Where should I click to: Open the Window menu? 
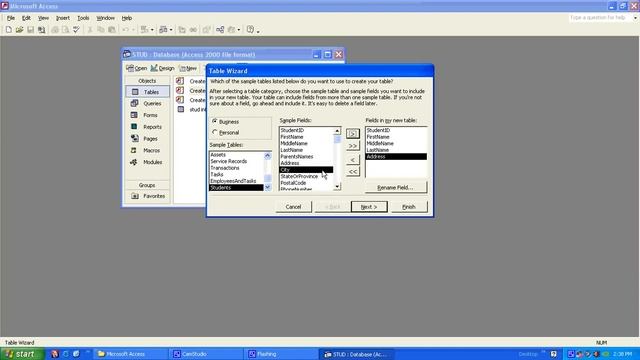click(x=105, y=18)
